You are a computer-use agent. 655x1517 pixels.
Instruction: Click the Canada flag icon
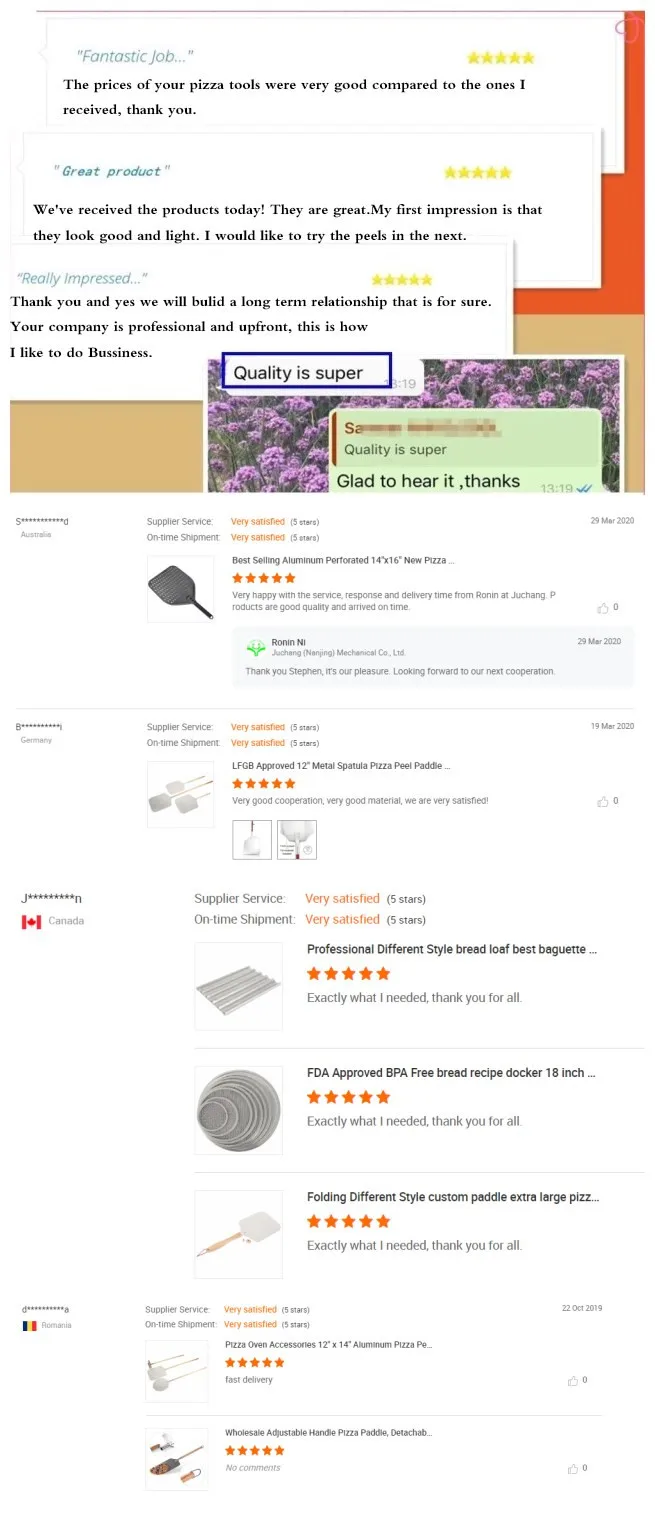click(31, 921)
